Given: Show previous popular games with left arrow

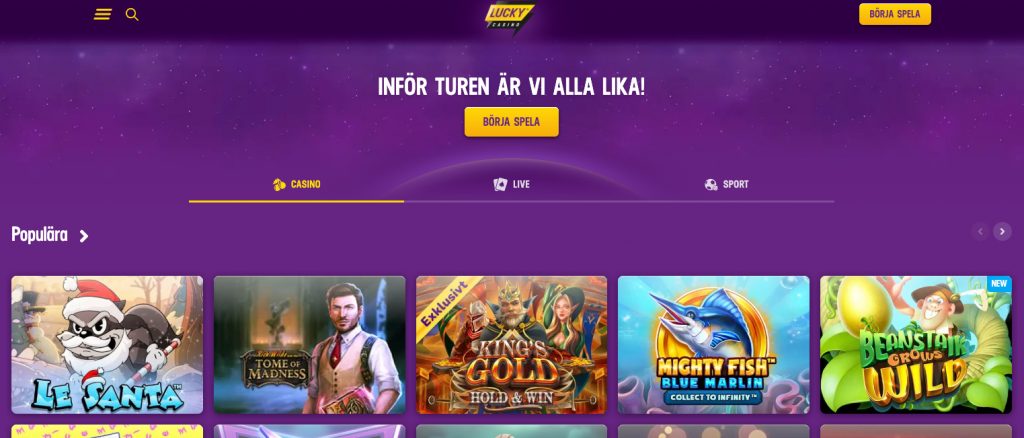Looking at the screenshot, I should (x=980, y=231).
